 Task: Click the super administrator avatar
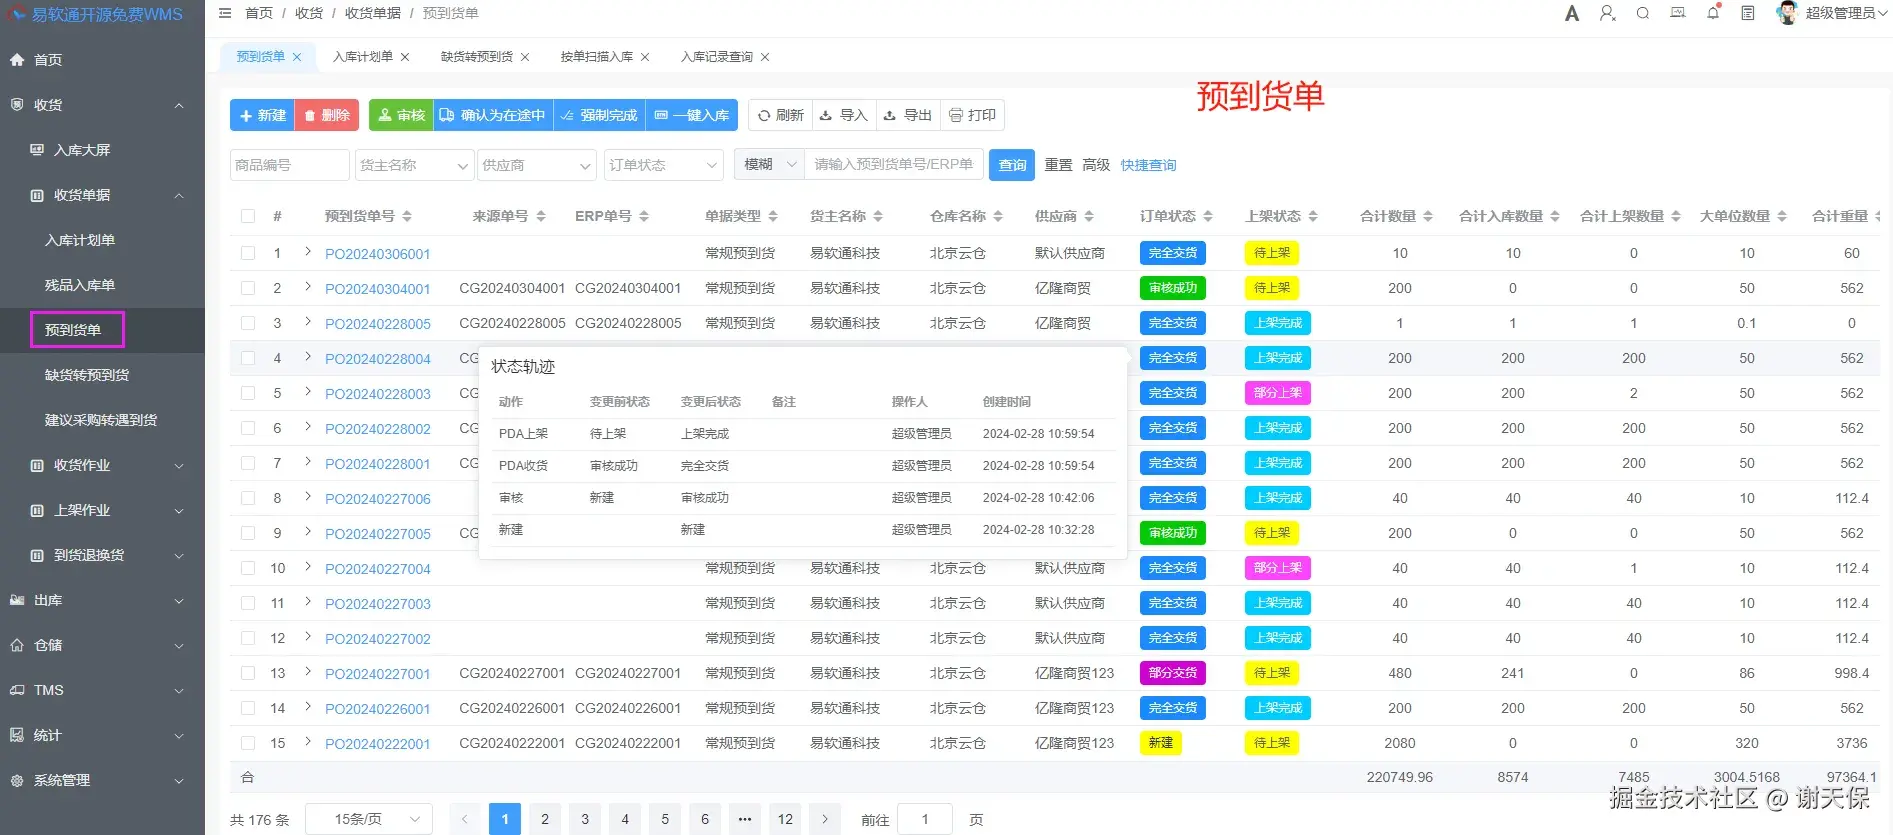tap(1787, 13)
